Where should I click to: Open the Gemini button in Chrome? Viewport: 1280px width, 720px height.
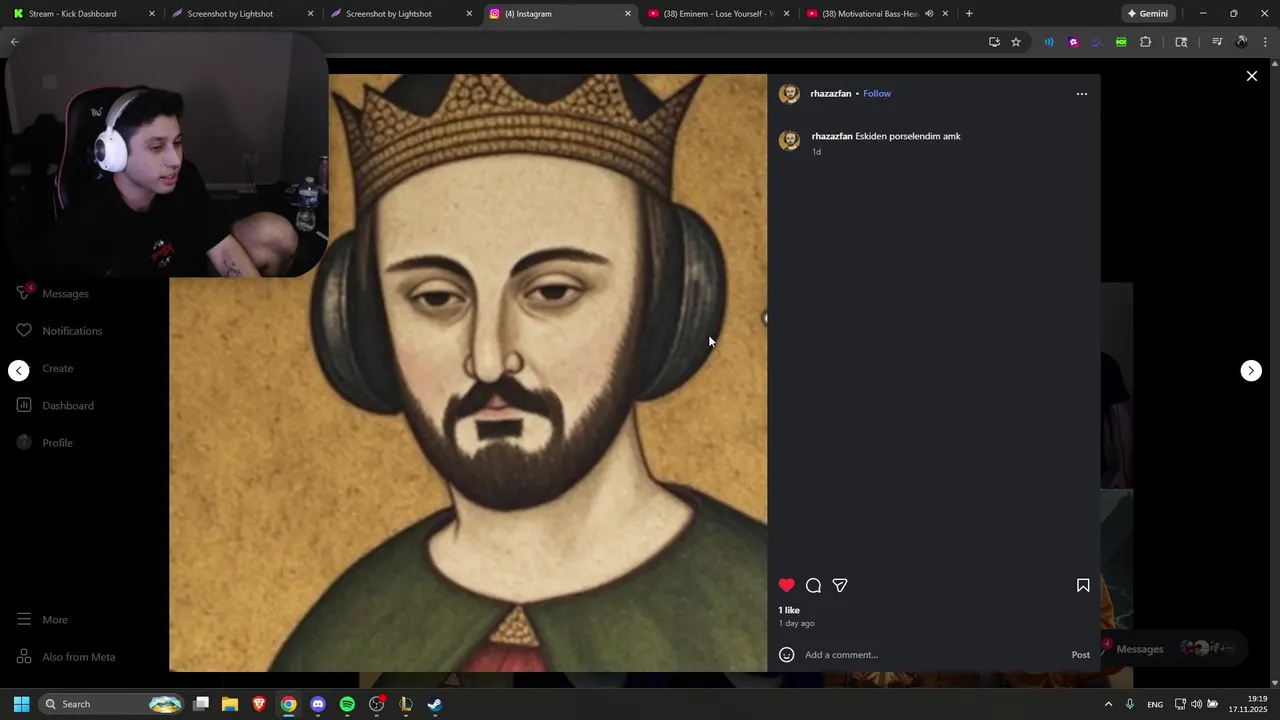coord(1148,14)
